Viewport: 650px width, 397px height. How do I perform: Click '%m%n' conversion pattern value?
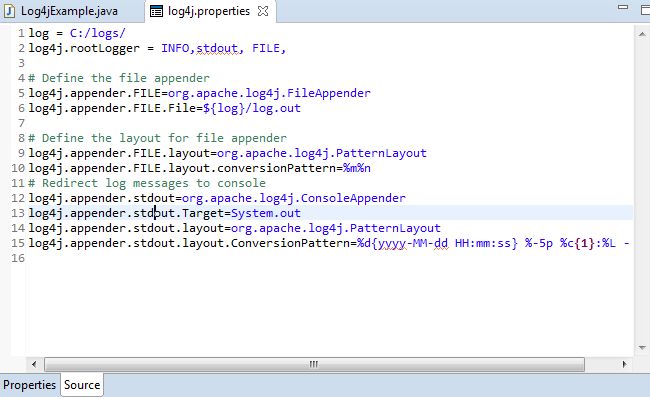click(357, 168)
